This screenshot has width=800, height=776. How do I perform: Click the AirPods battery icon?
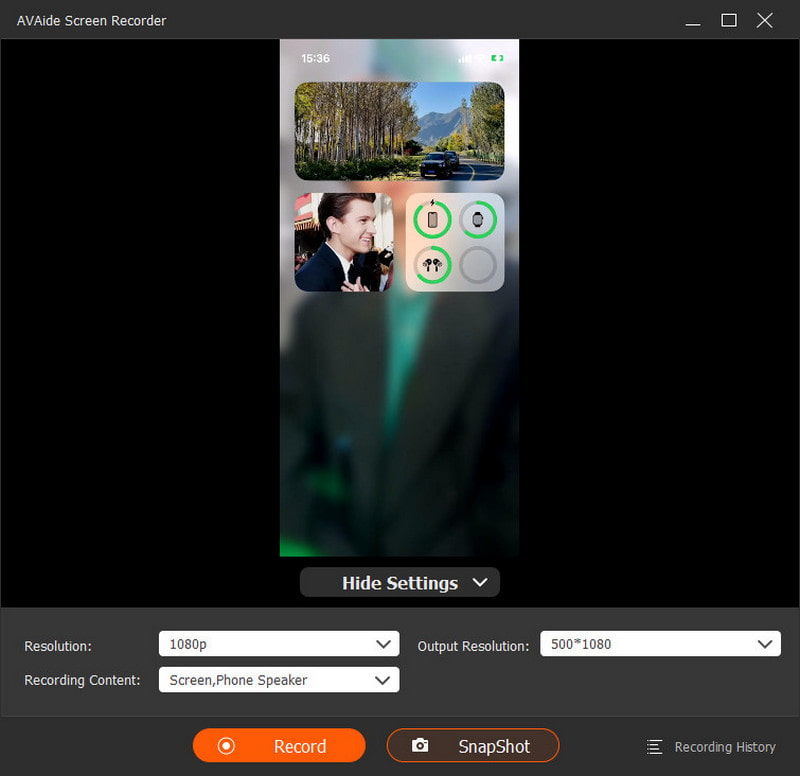pyautogui.click(x=433, y=265)
